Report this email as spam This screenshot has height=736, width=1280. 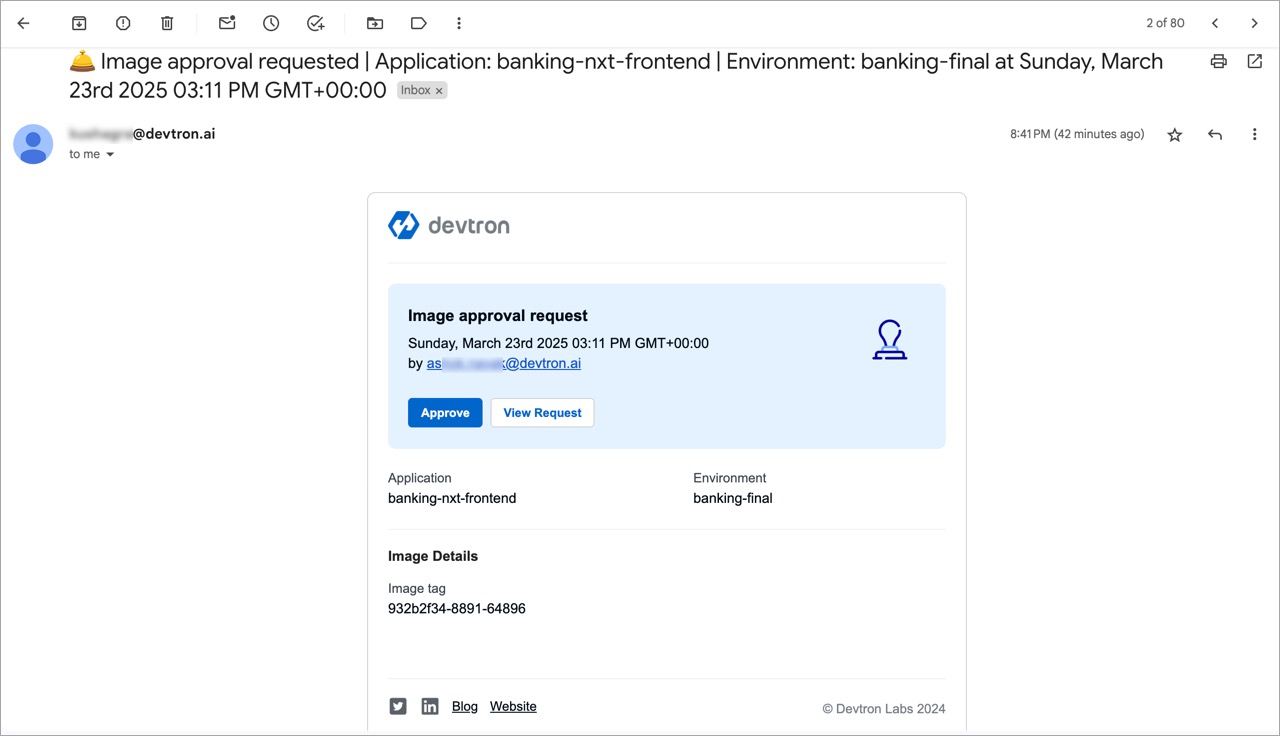click(123, 23)
